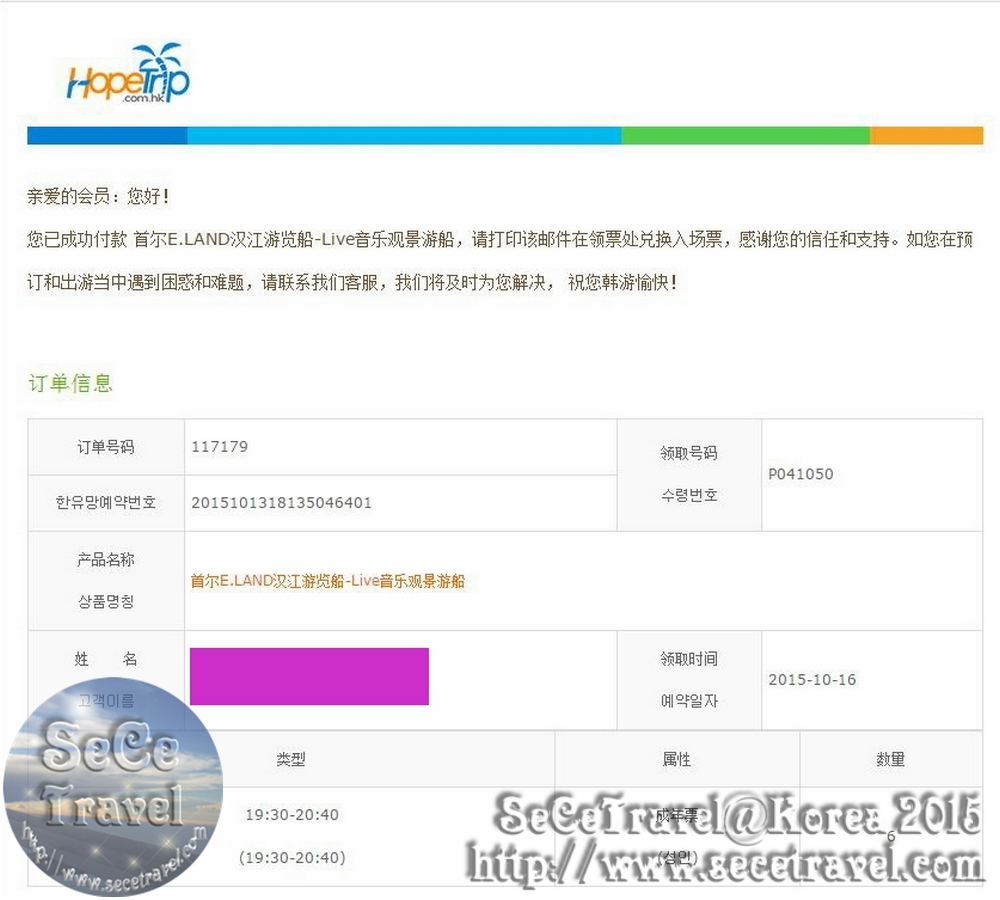Select the date 2015-10-16
Screen dimensions: 1000x900
[812, 680]
